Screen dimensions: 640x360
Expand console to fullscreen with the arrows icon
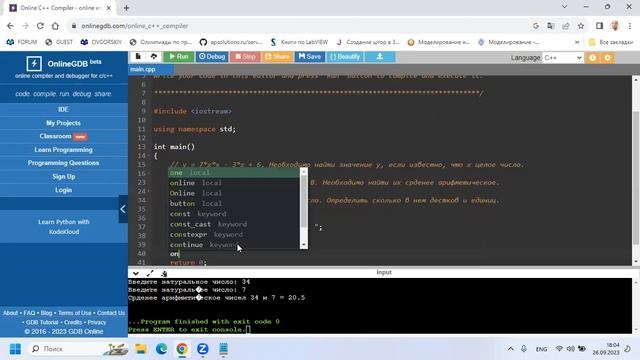[x=150, y=273]
